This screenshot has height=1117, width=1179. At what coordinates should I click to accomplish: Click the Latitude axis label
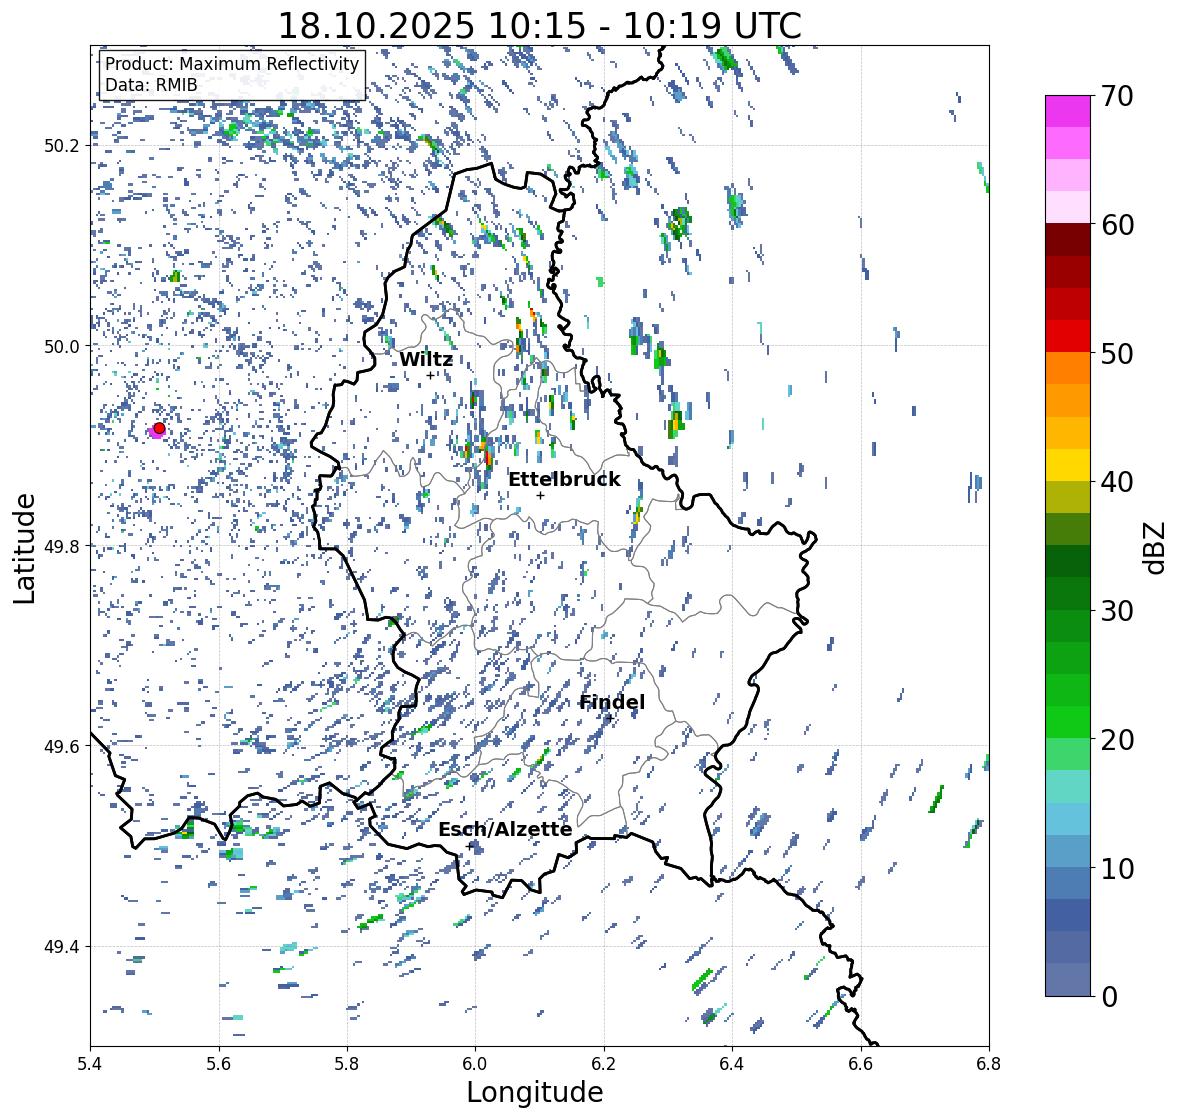(25, 548)
